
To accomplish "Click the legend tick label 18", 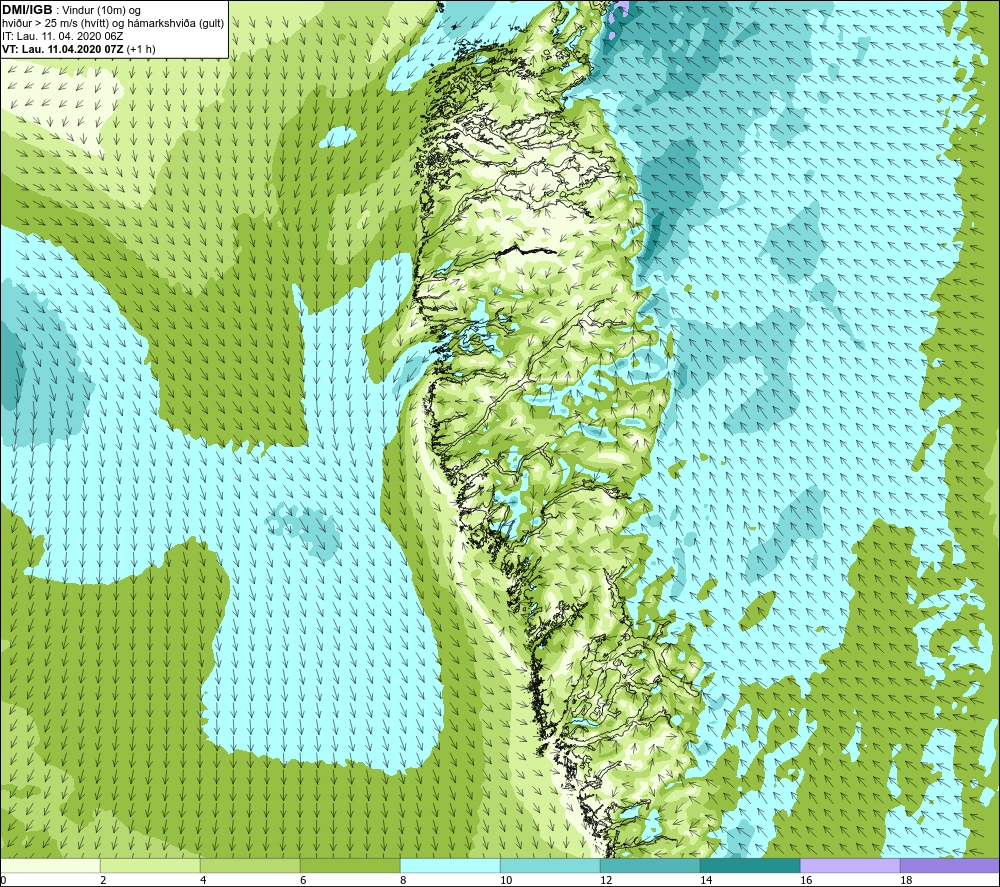I will [x=906, y=880].
